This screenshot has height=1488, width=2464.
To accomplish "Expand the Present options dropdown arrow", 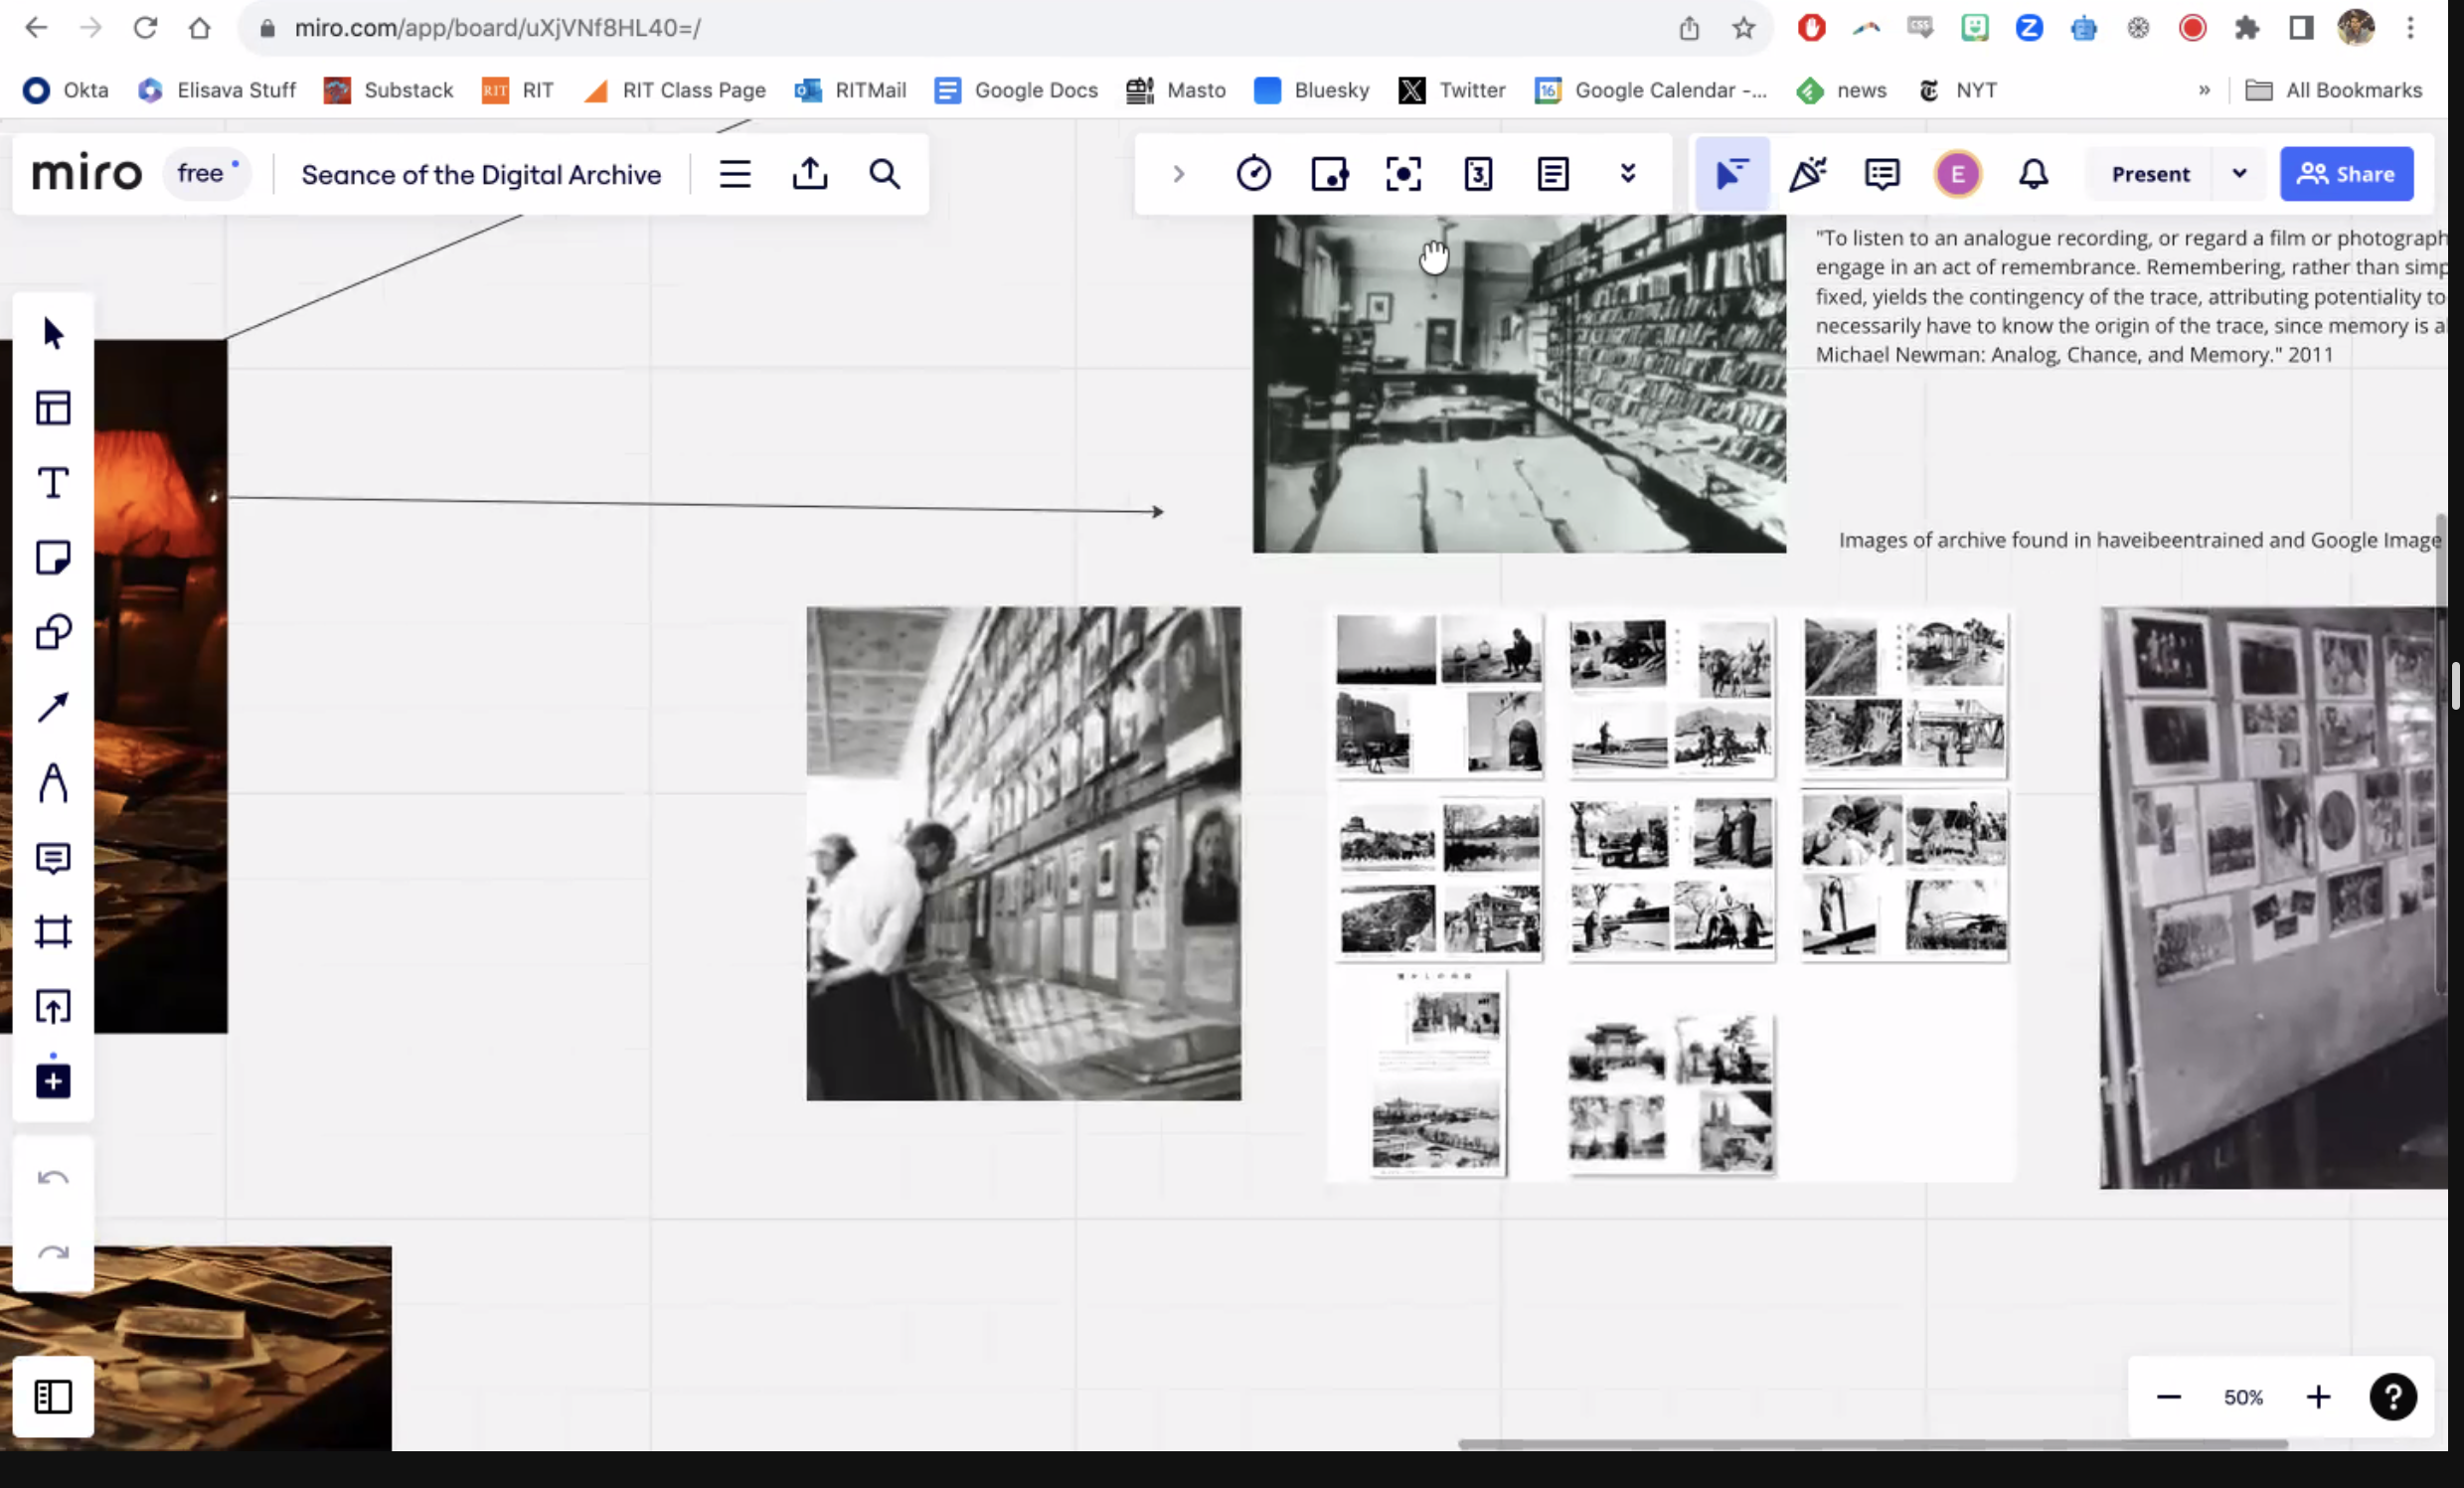I will tap(2239, 174).
